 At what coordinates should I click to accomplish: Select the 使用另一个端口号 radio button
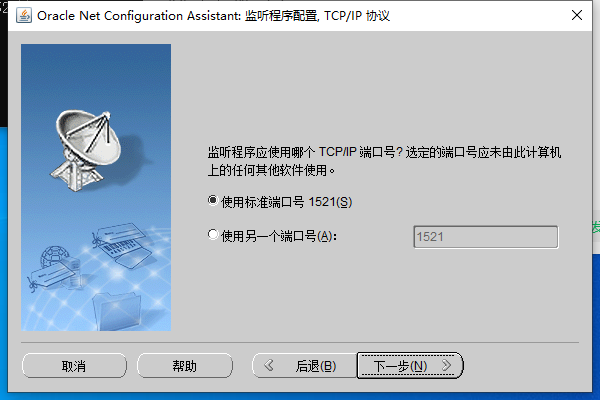[x=213, y=234]
